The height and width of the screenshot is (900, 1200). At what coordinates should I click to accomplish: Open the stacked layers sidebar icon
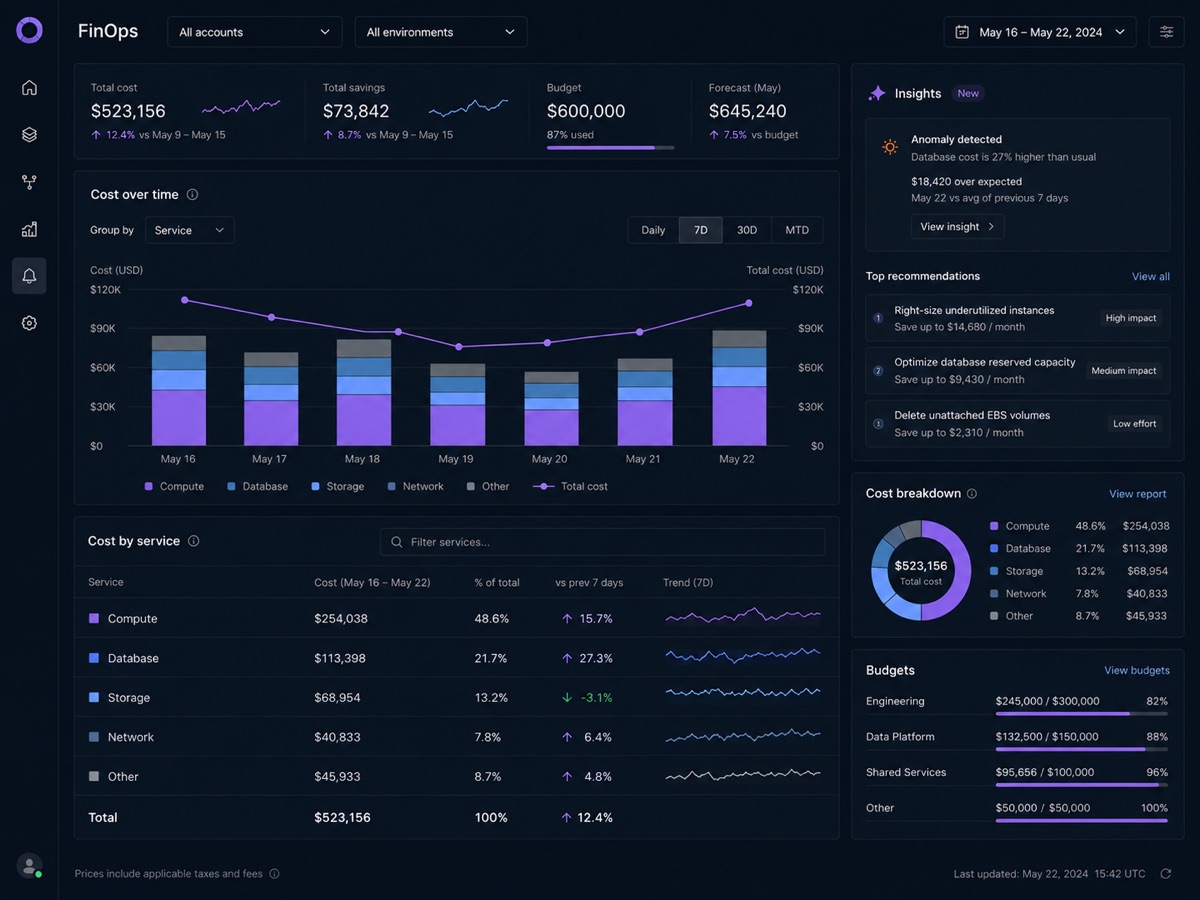29,134
